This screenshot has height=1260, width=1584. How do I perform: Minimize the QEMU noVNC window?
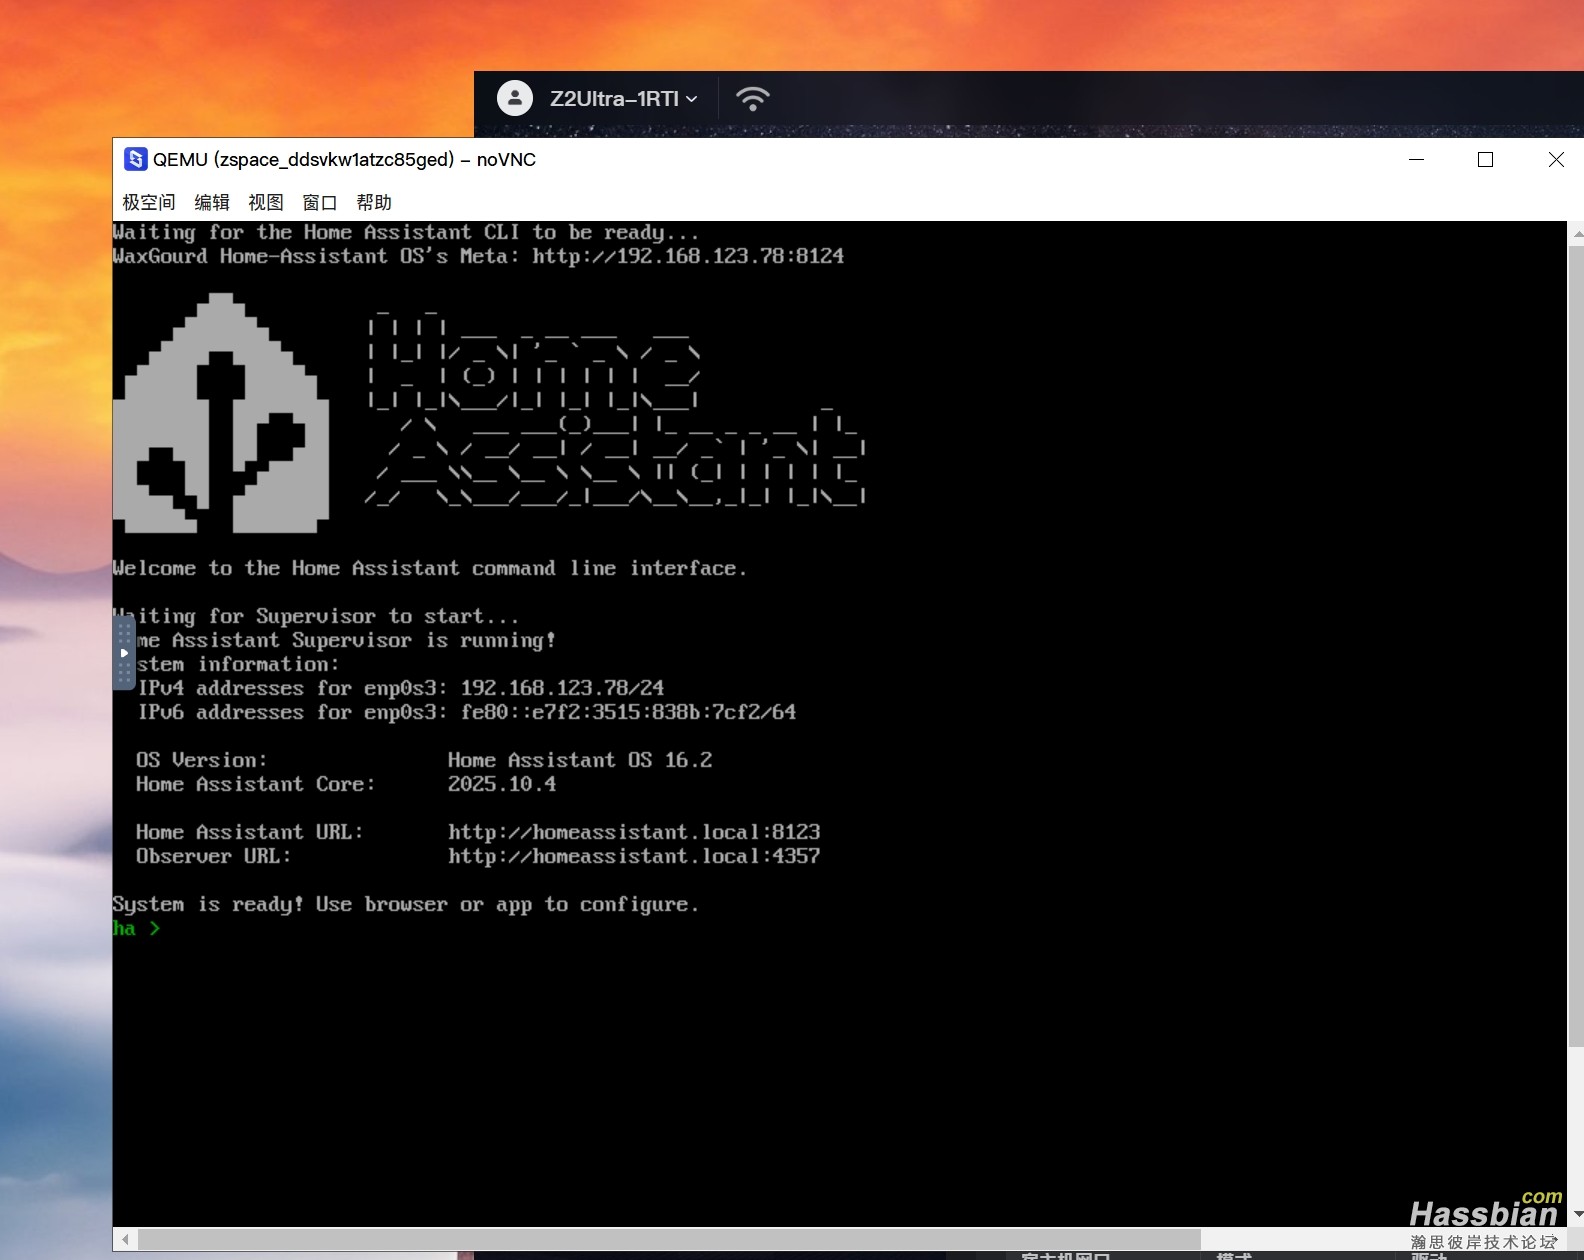pyautogui.click(x=1416, y=160)
